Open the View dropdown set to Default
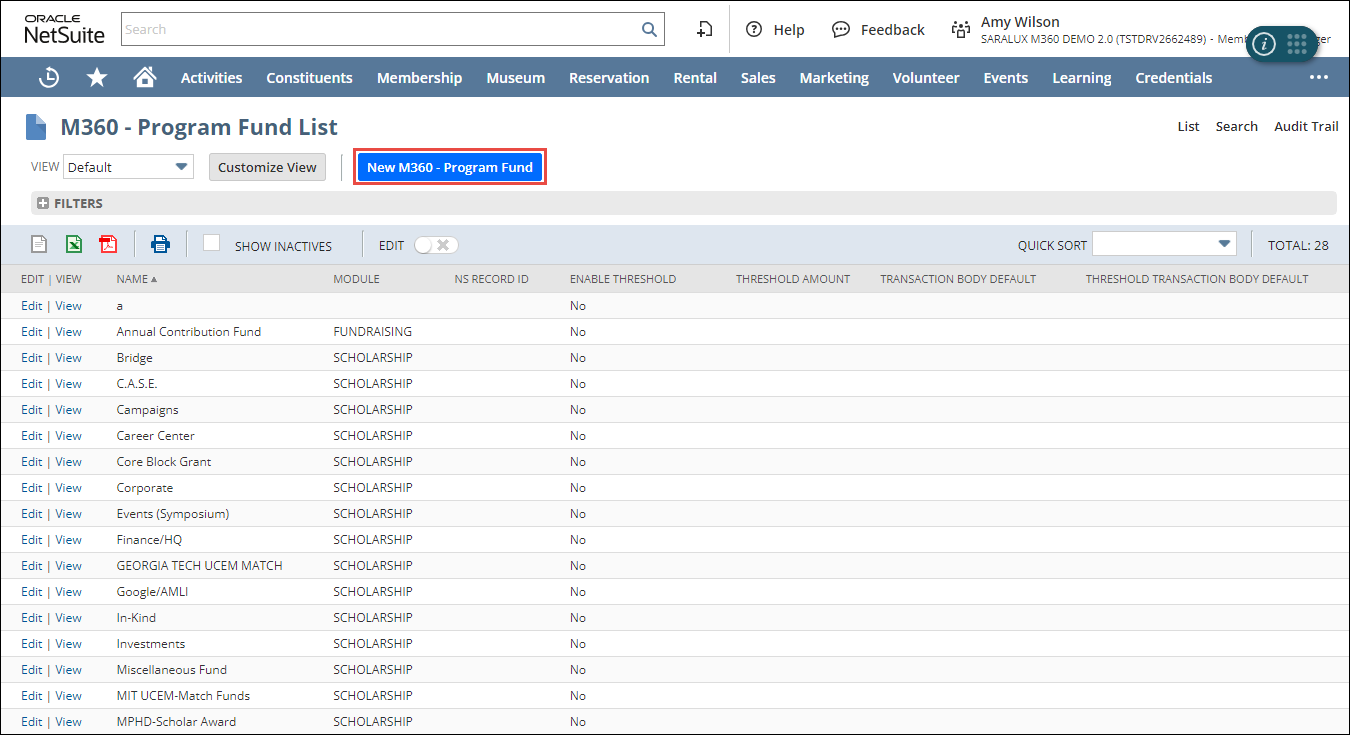The width and height of the screenshot is (1350, 735). coord(128,167)
